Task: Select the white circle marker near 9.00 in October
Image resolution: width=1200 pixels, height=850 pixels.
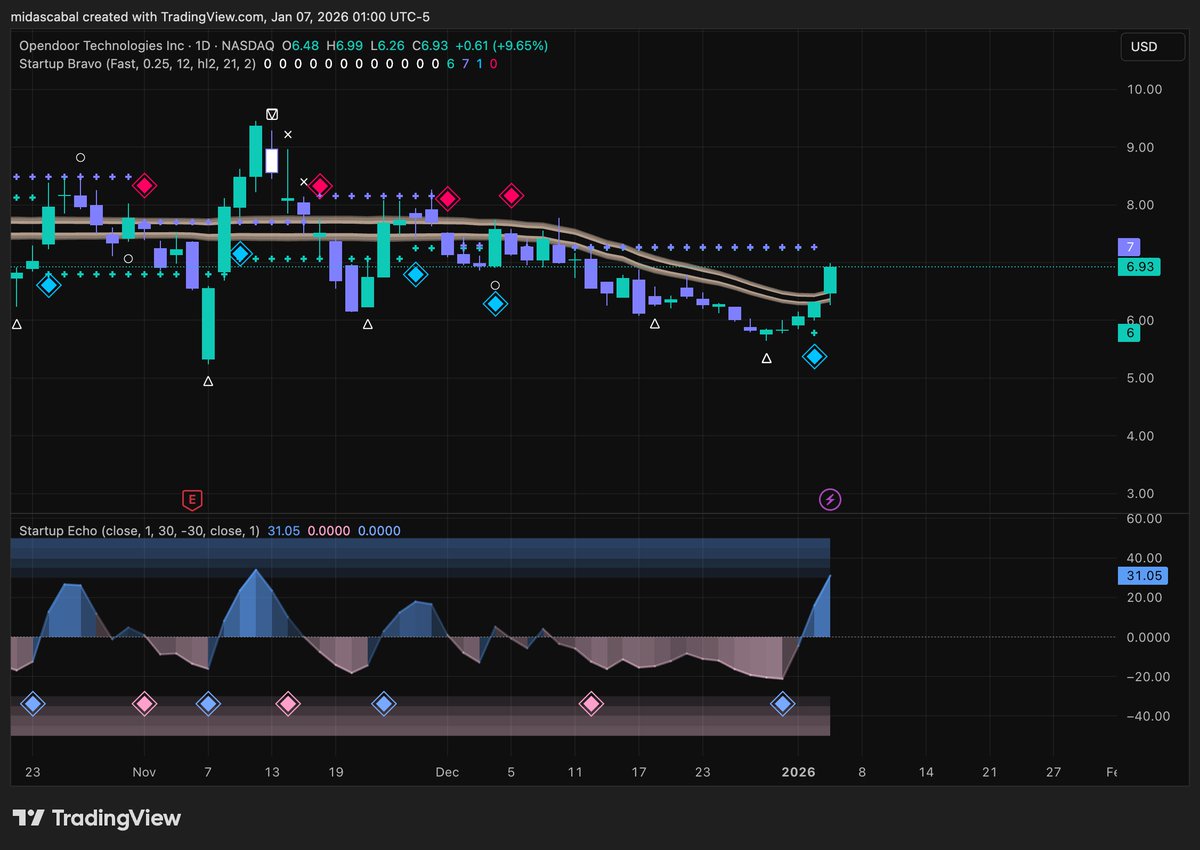Action: coord(81,157)
